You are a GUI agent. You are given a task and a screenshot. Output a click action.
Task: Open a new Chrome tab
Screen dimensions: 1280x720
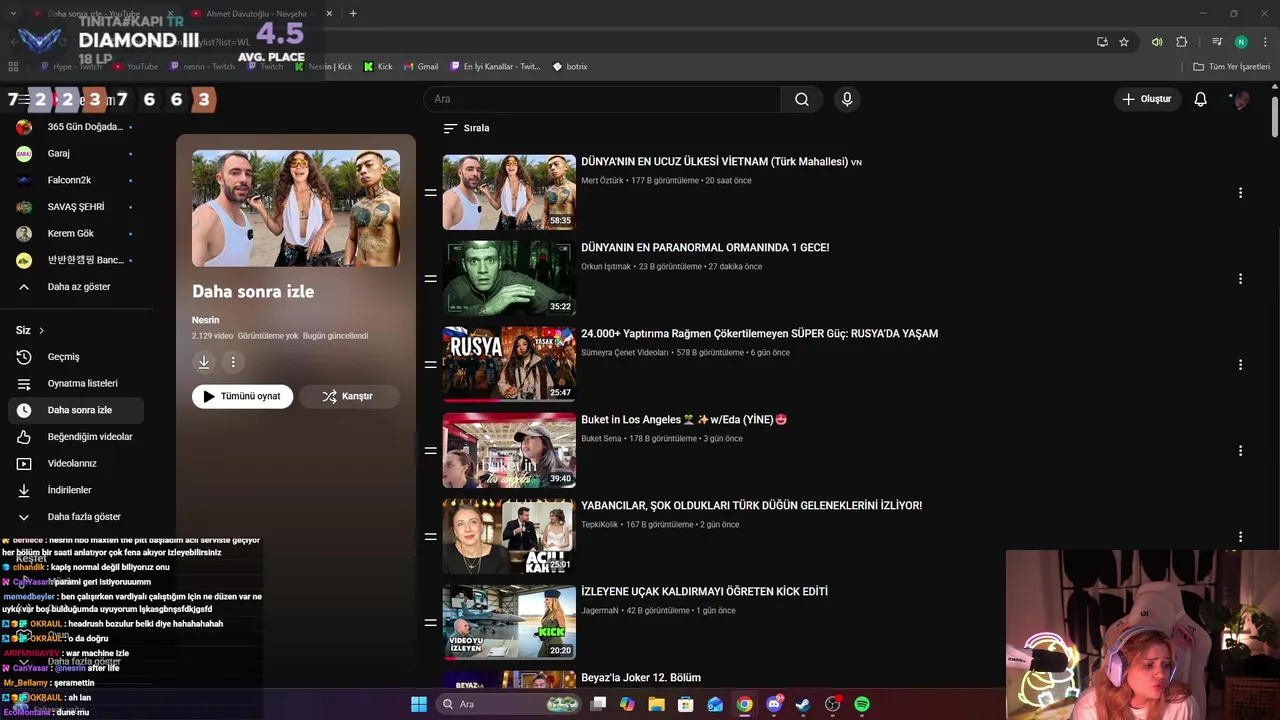353,14
